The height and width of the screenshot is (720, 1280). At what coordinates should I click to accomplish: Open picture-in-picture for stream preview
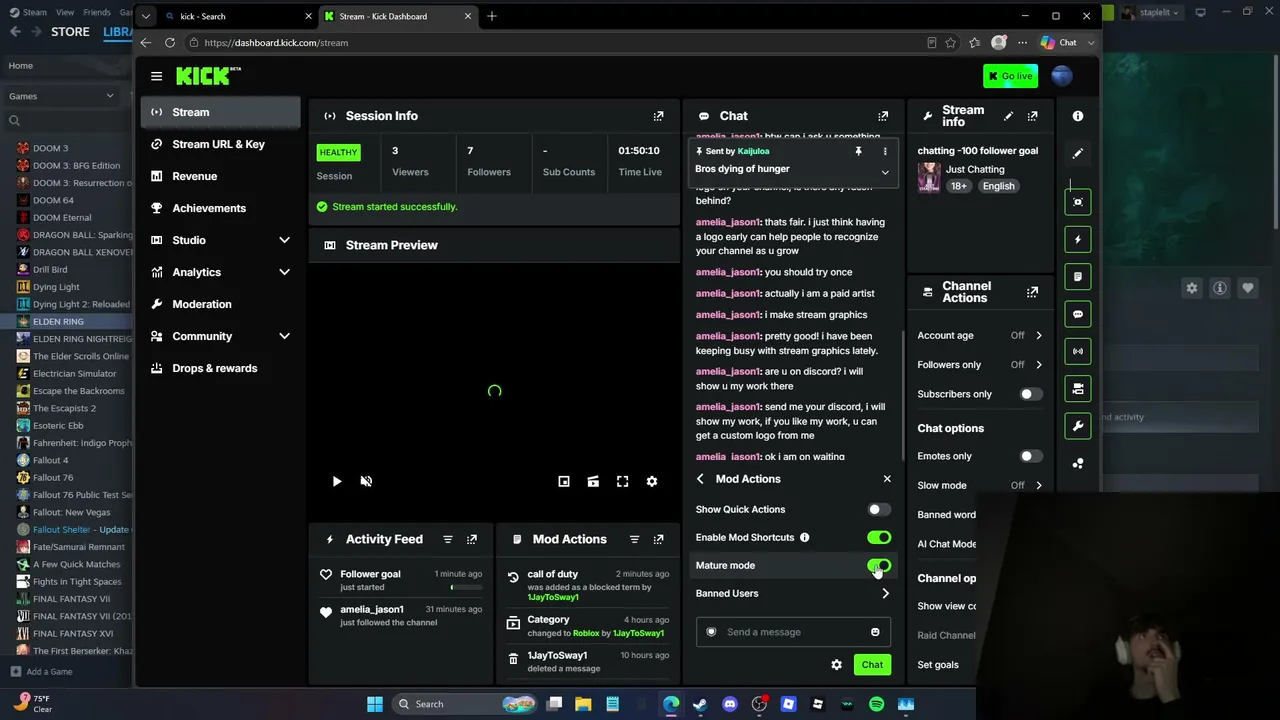(564, 481)
